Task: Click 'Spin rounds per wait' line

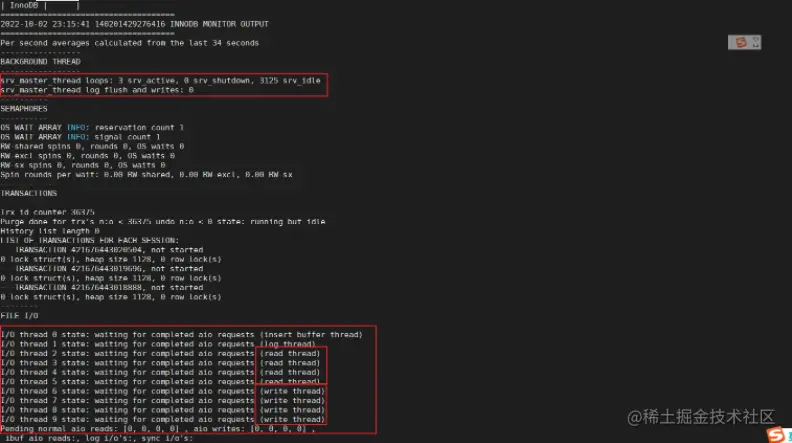Action: 146,175
